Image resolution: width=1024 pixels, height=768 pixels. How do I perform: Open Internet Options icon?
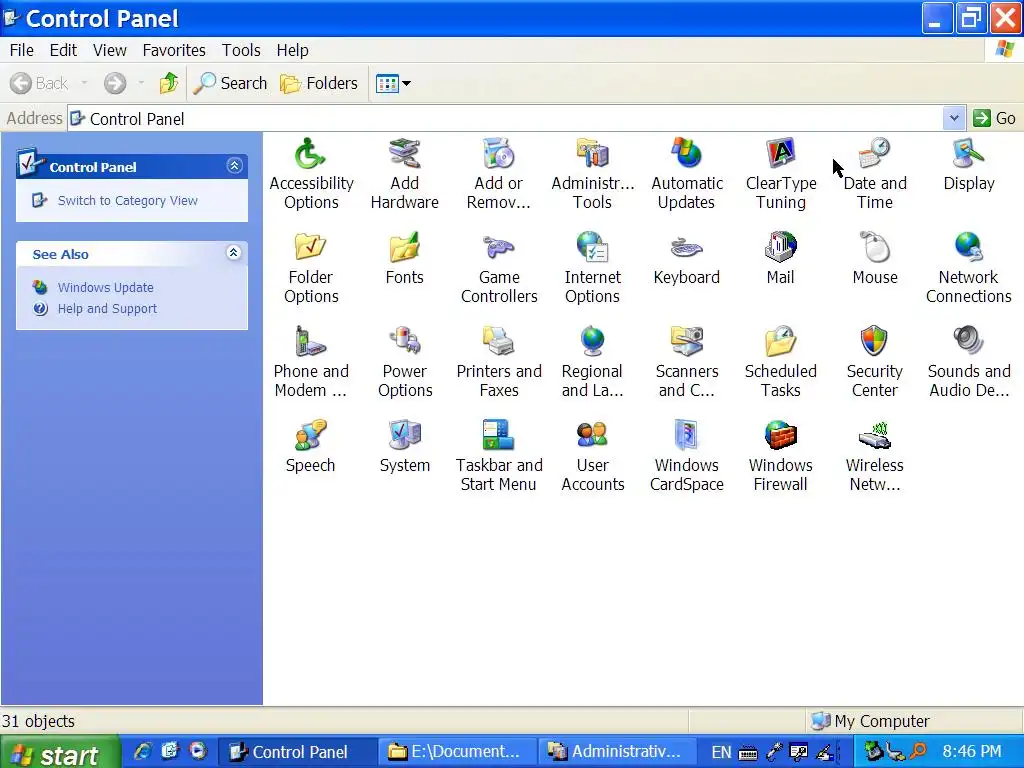tap(592, 248)
